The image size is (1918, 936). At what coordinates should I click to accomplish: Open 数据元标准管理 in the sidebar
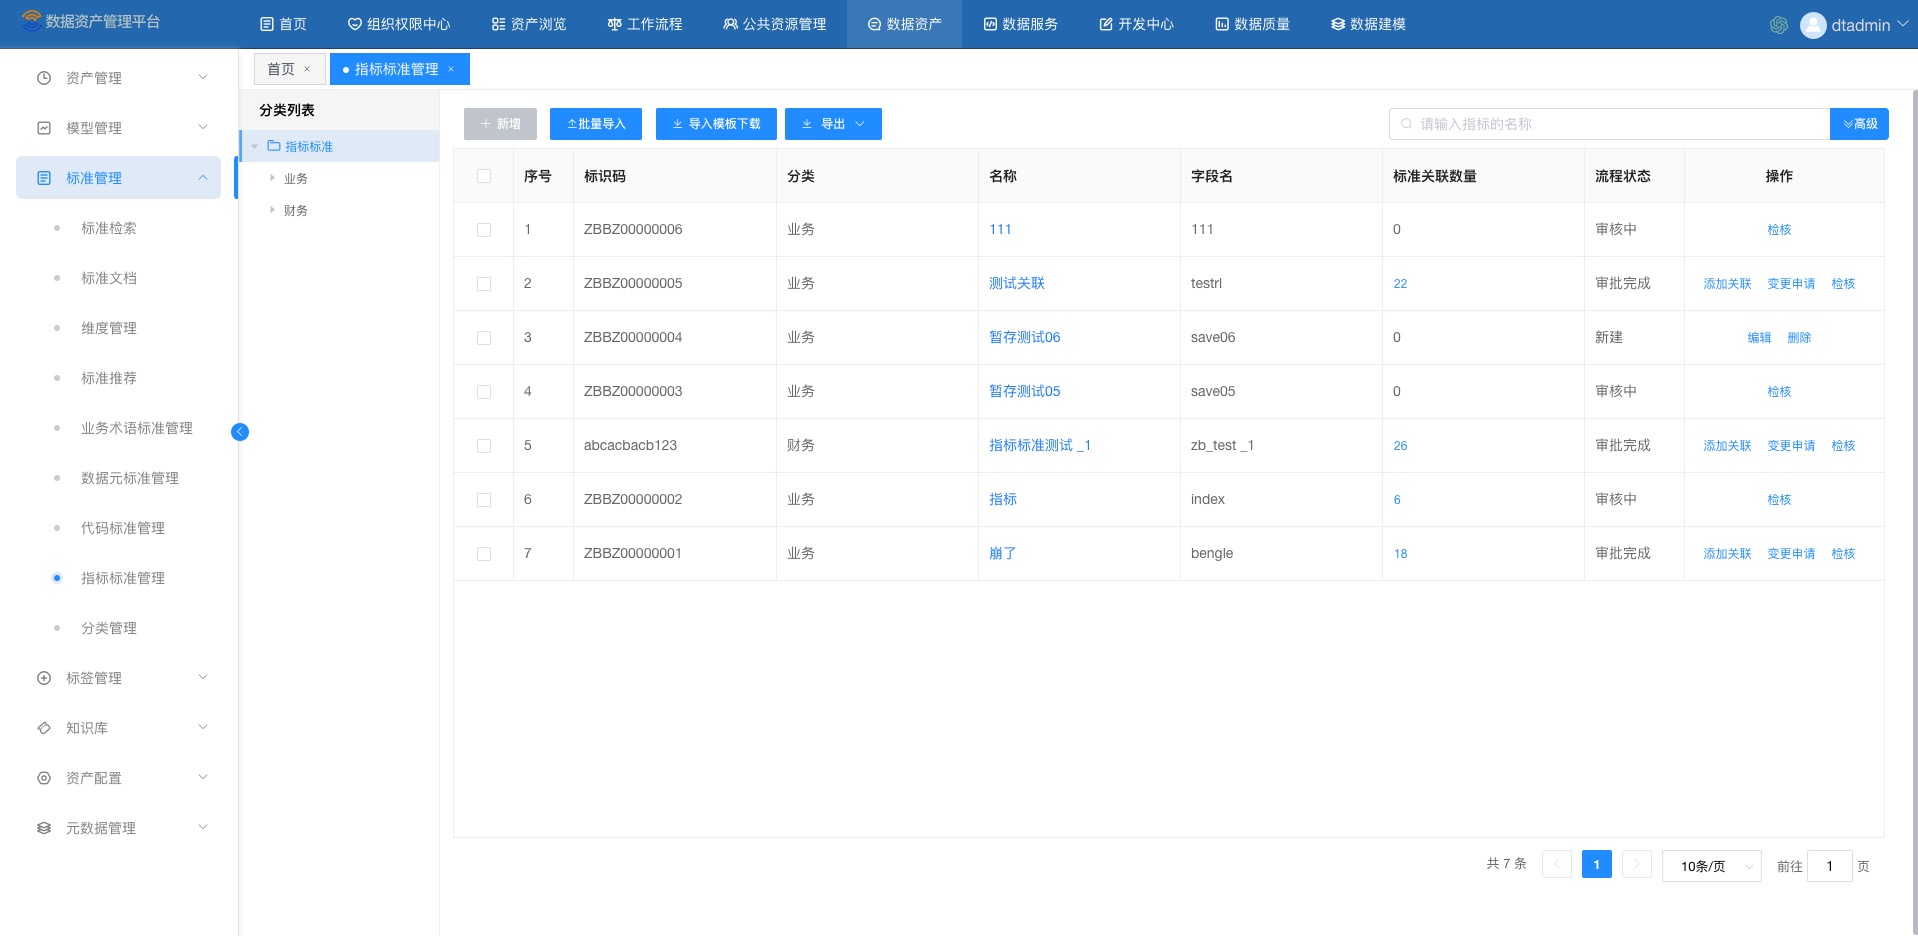coord(130,478)
